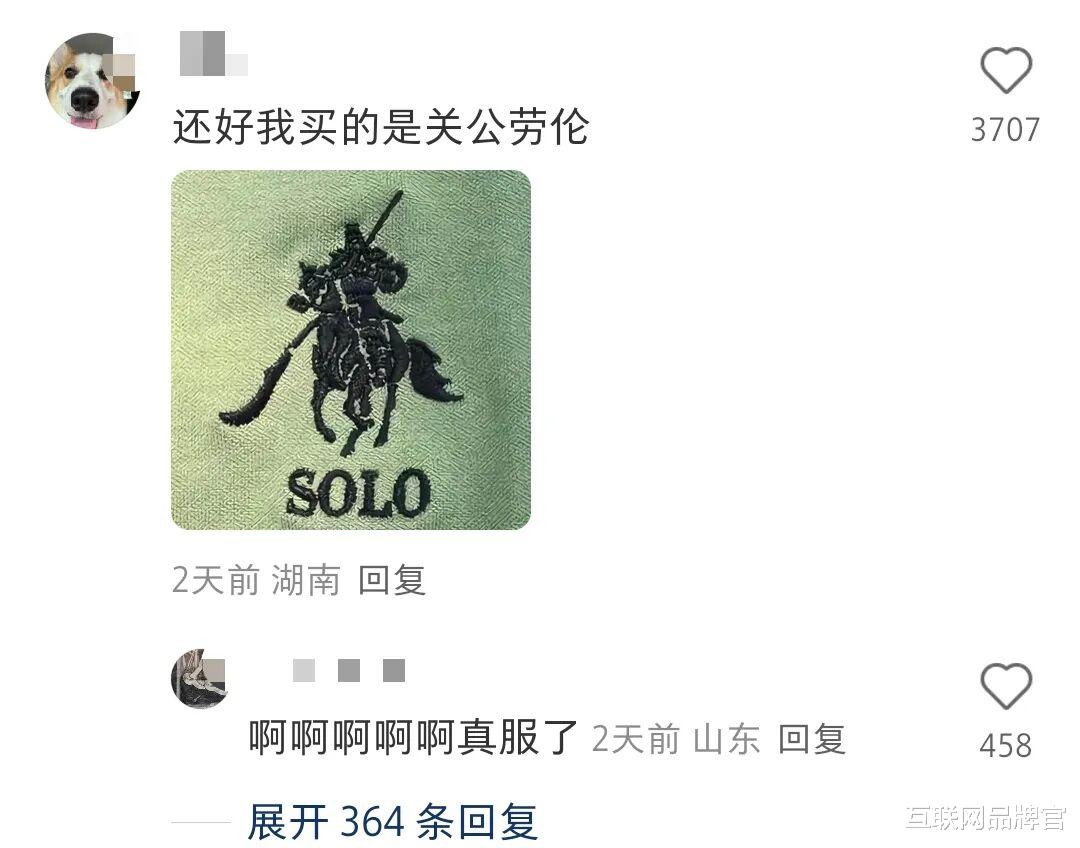Select the comment text 还好我买的是关公劳伦
This screenshot has height=848, width=1080.
pyautogui.click(x=380, y=127)
